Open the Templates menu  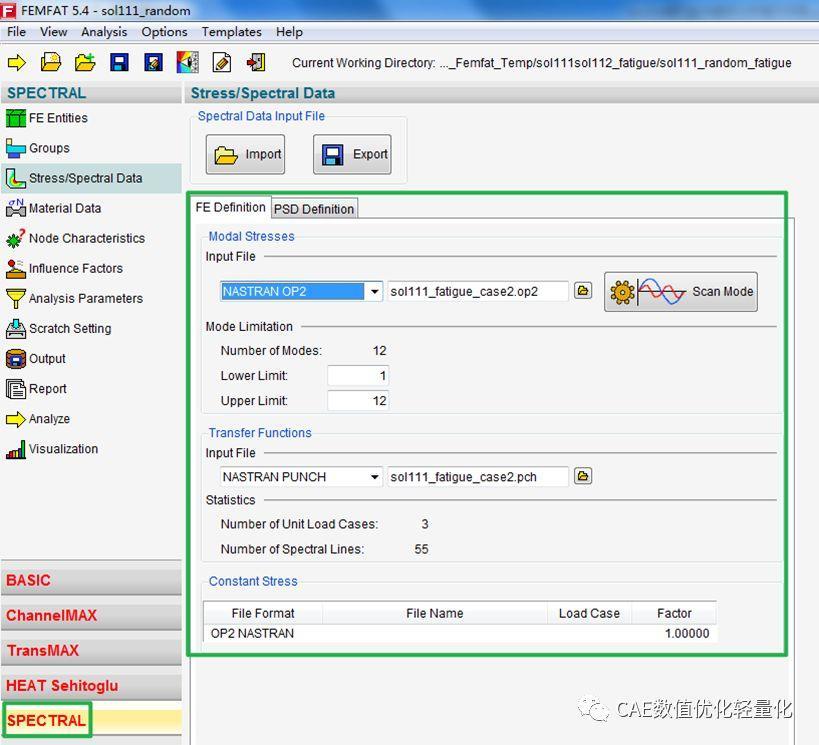[x=231, y=31]
